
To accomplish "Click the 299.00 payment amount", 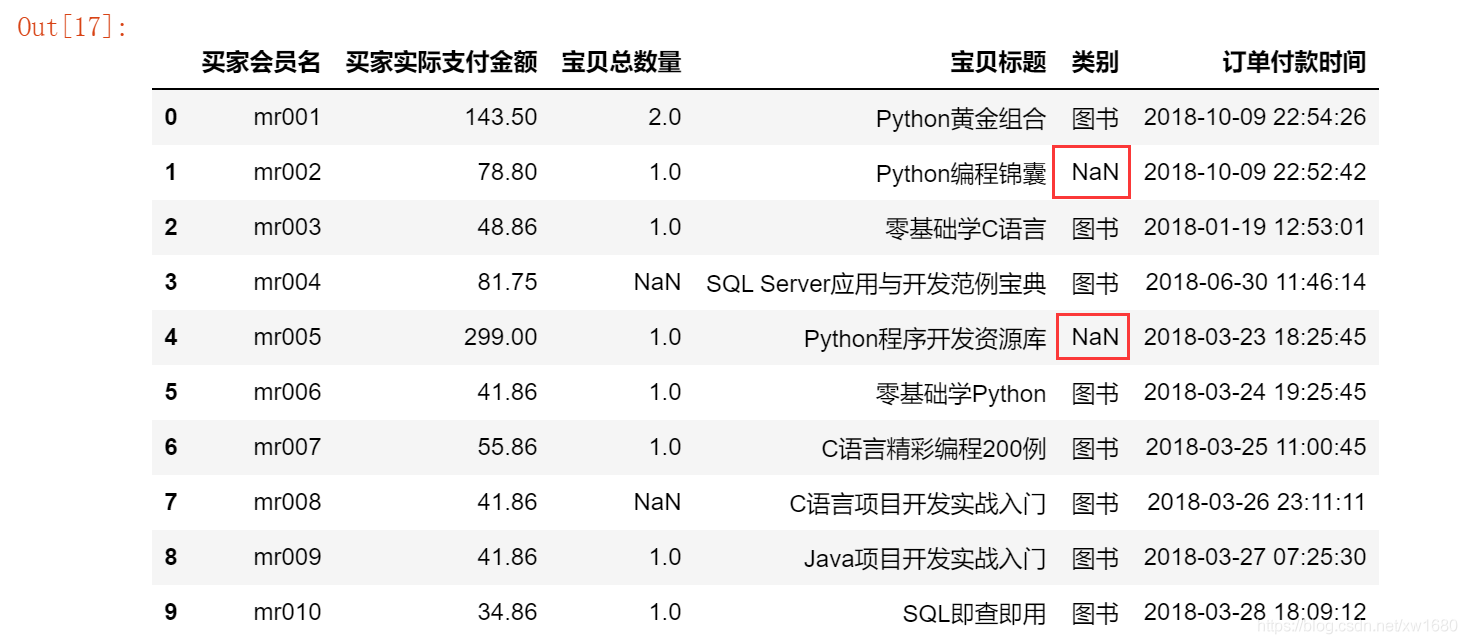I will pyautogui.click(x=501, y=337).
